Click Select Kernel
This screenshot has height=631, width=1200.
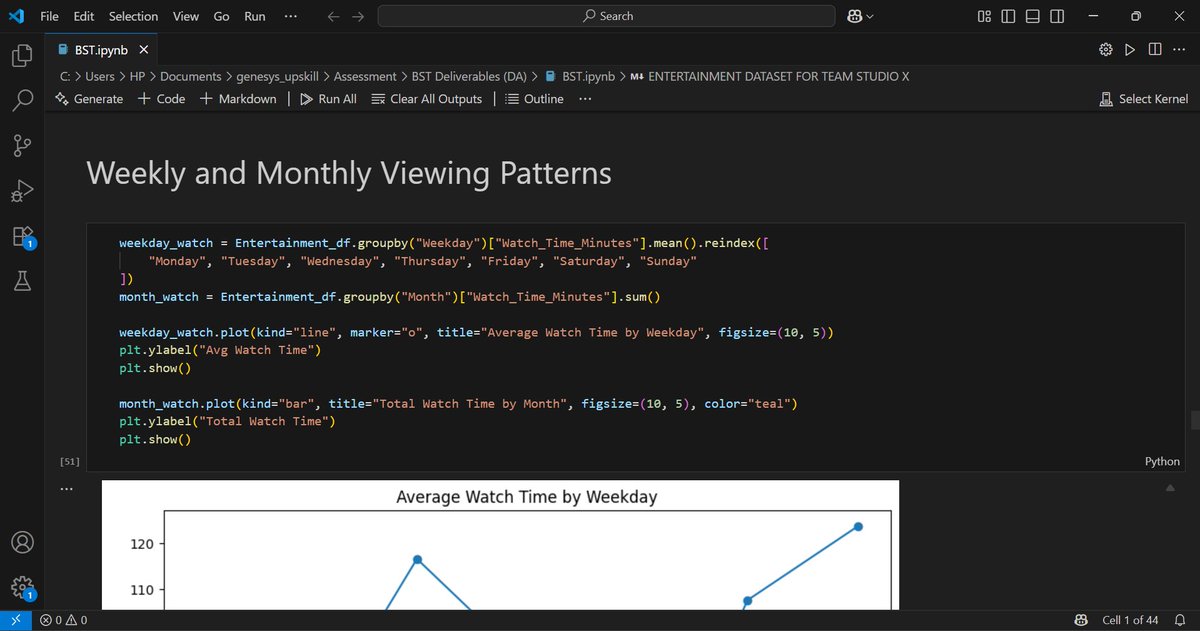point(1143,99)
